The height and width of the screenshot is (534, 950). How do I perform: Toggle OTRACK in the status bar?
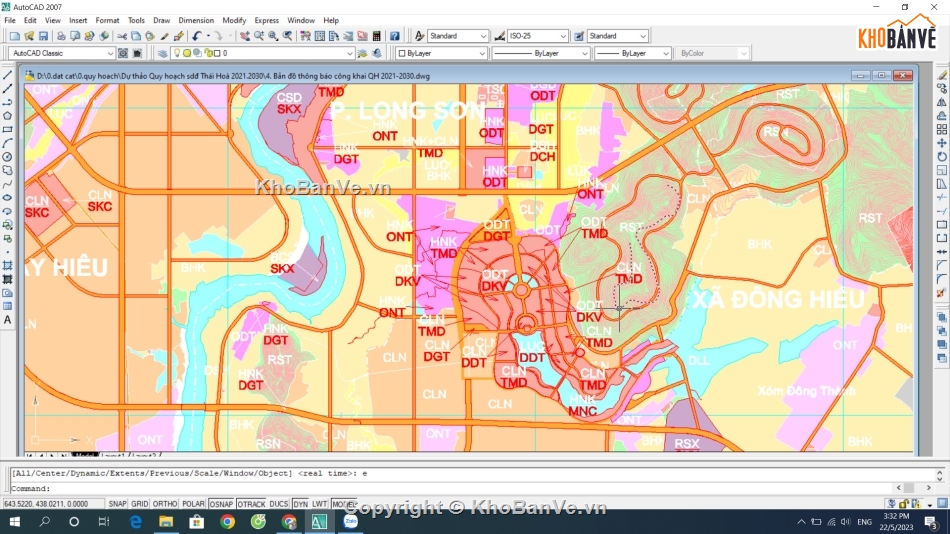pyautogui.click(x=251, y=504)
